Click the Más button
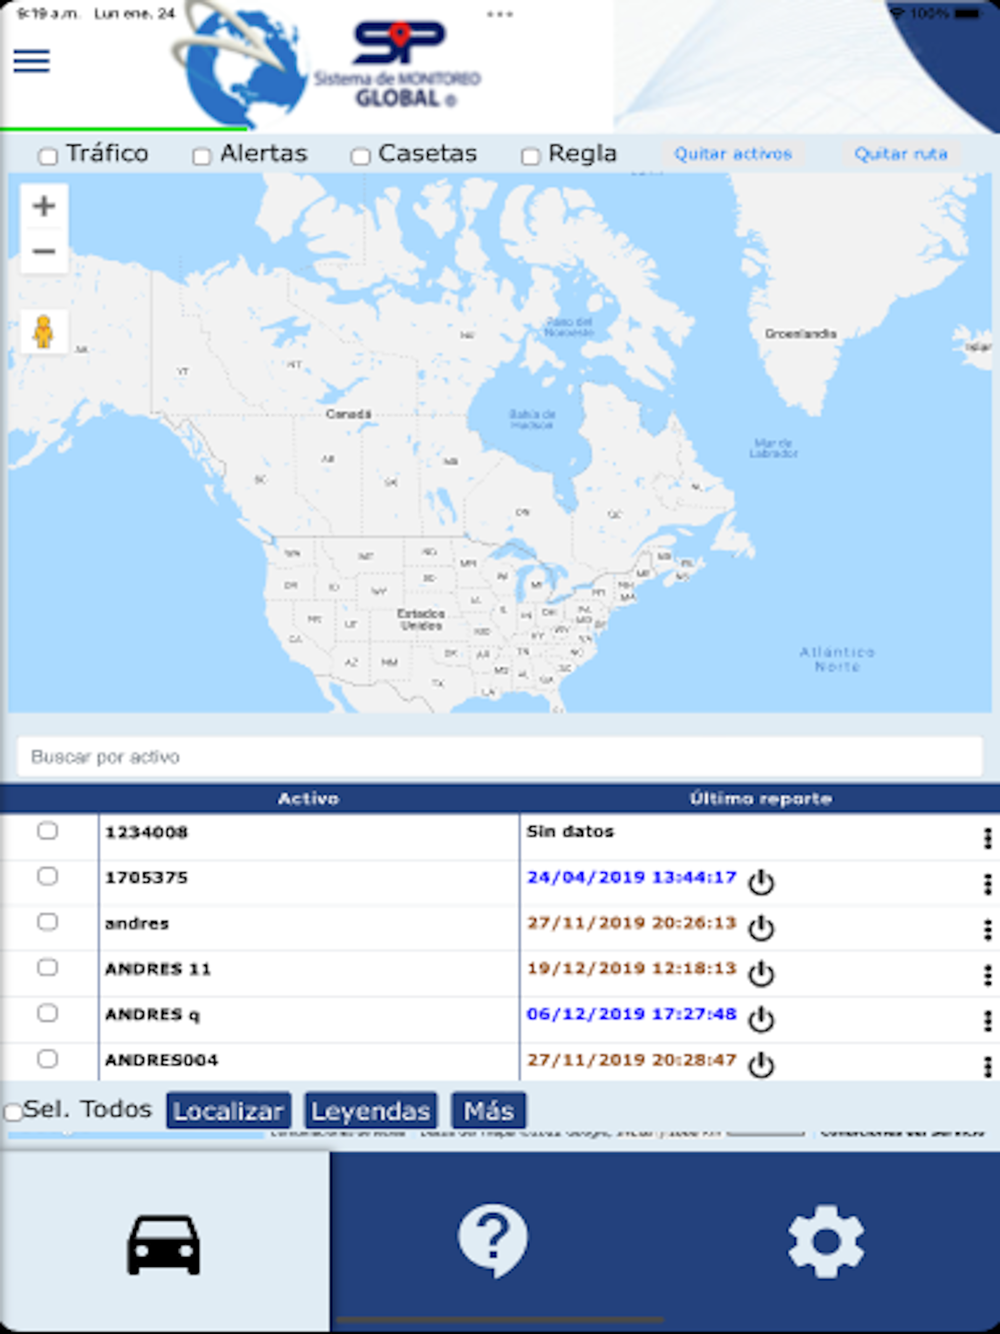The height and width of the screenshot is (1334, 1000). pos(488,1111)
